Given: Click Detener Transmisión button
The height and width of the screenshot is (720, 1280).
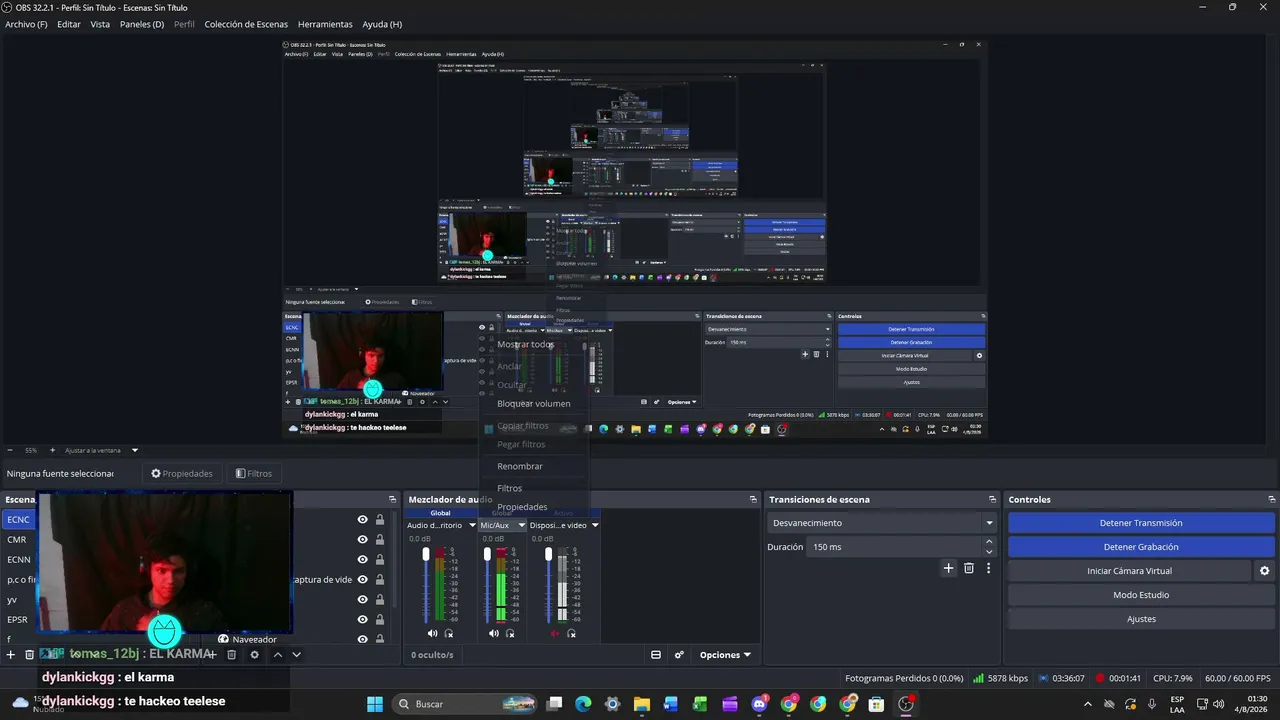Looking at the screenshot, I should click(x=1141, y=523).
